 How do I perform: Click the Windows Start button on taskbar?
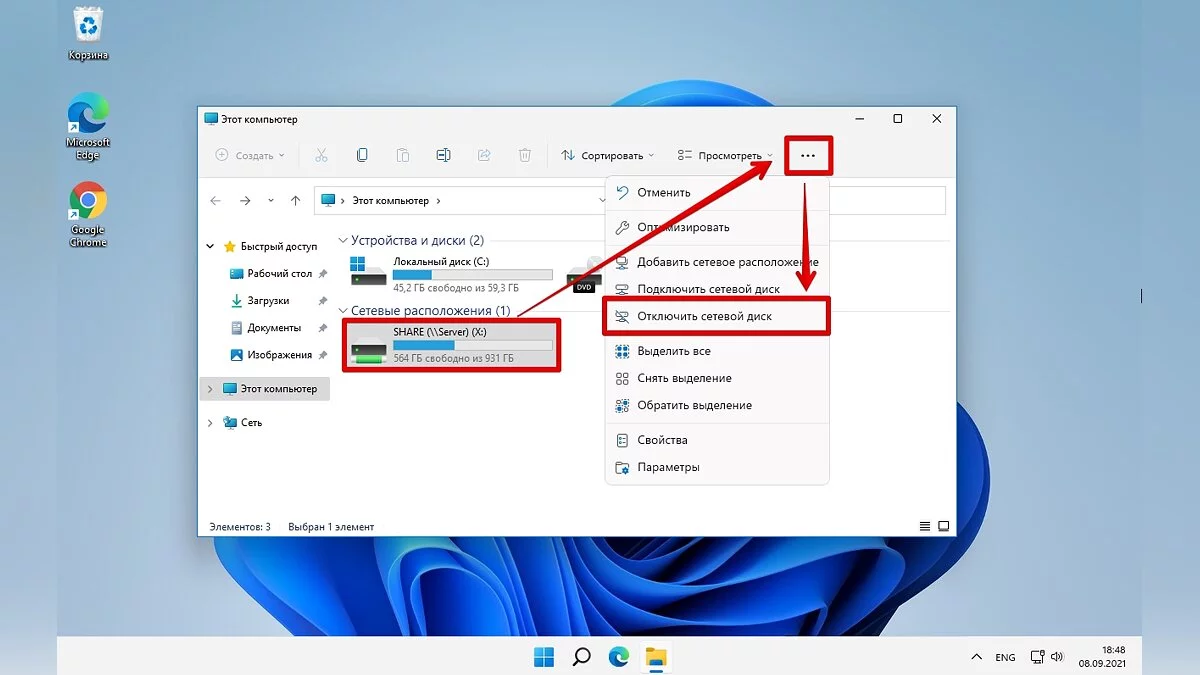tap(543, 657)
